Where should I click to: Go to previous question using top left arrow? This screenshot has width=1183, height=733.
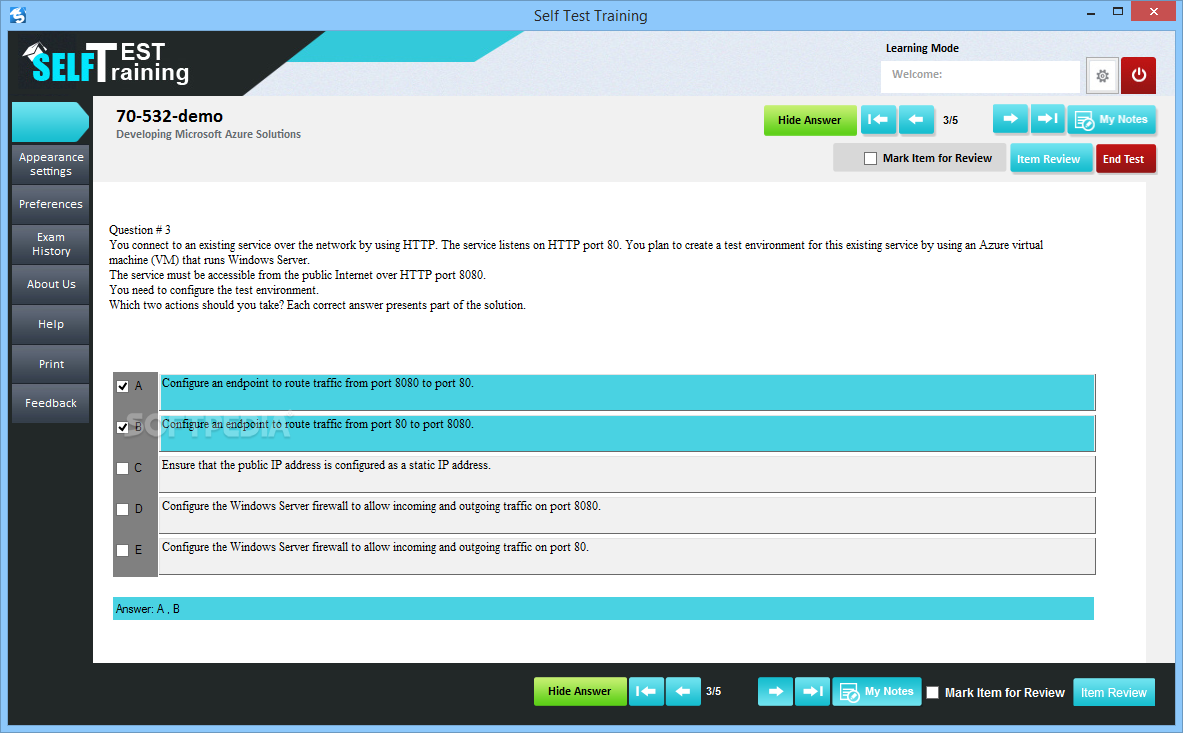point(916,120)
